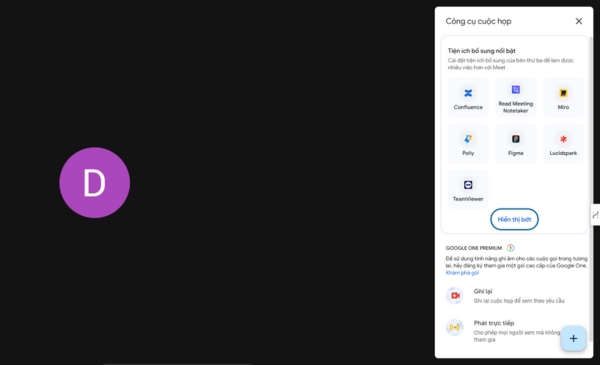The width and height of the screenshot is (600, 365).
Task: Click the side handle tab at panel edge
Action: pos(595,215)
